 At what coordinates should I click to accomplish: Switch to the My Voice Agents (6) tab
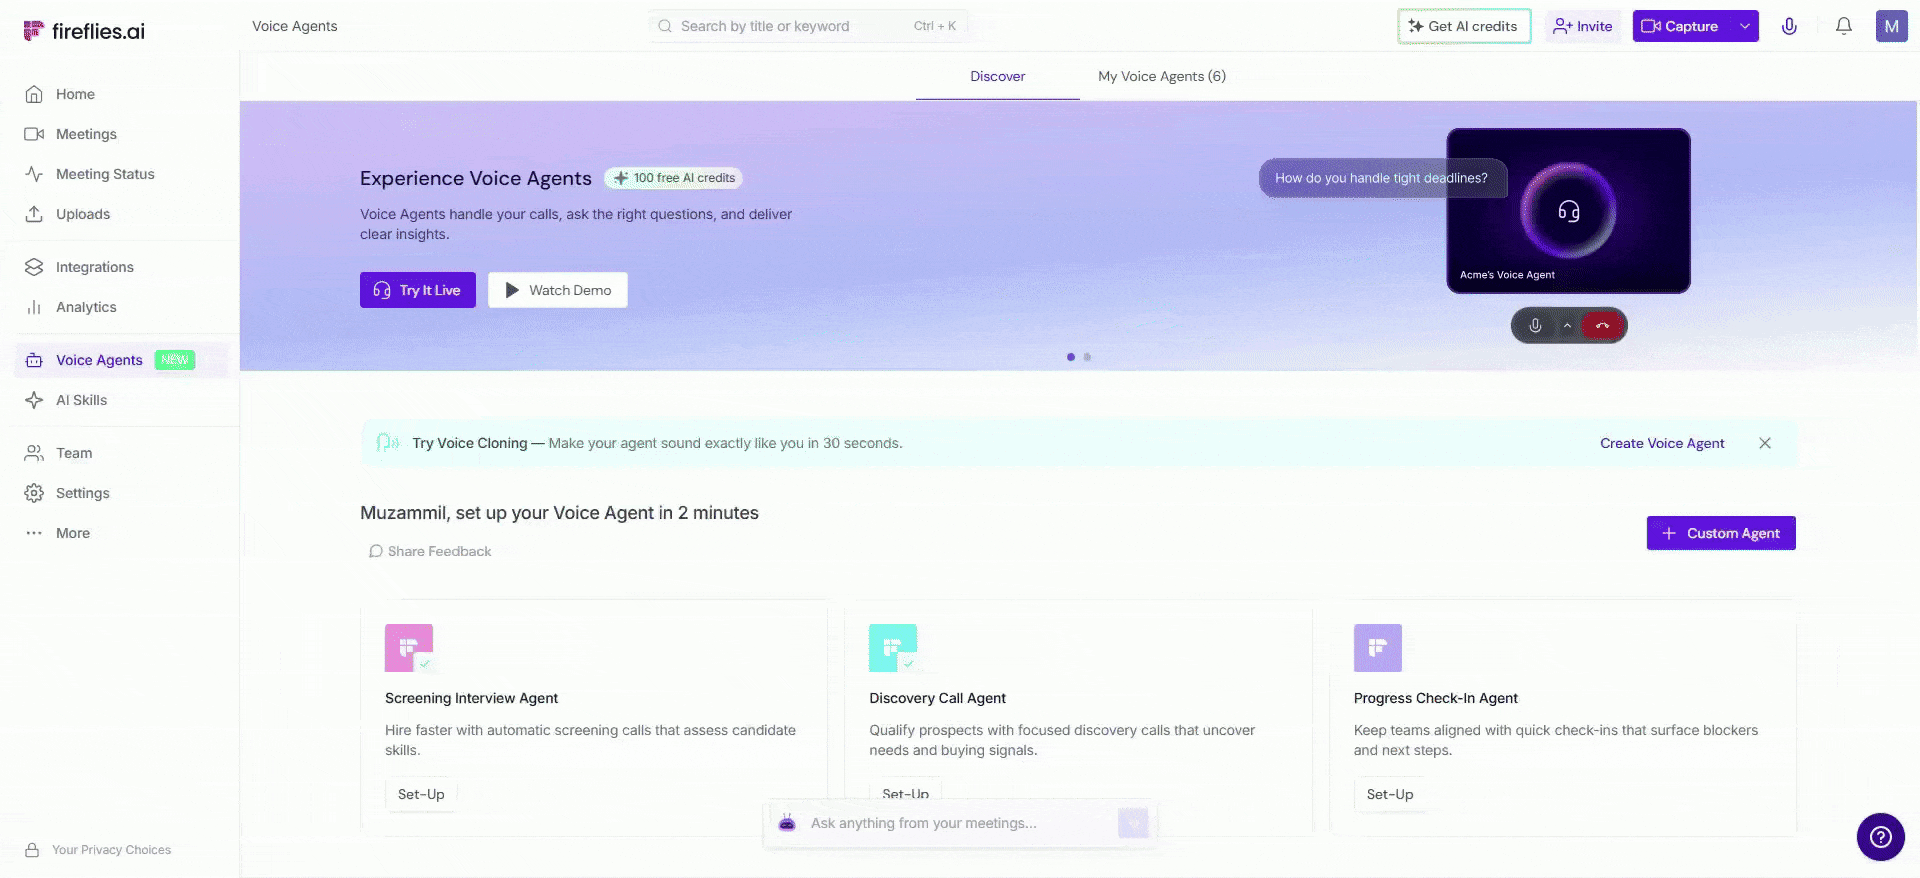[1162, 76]
